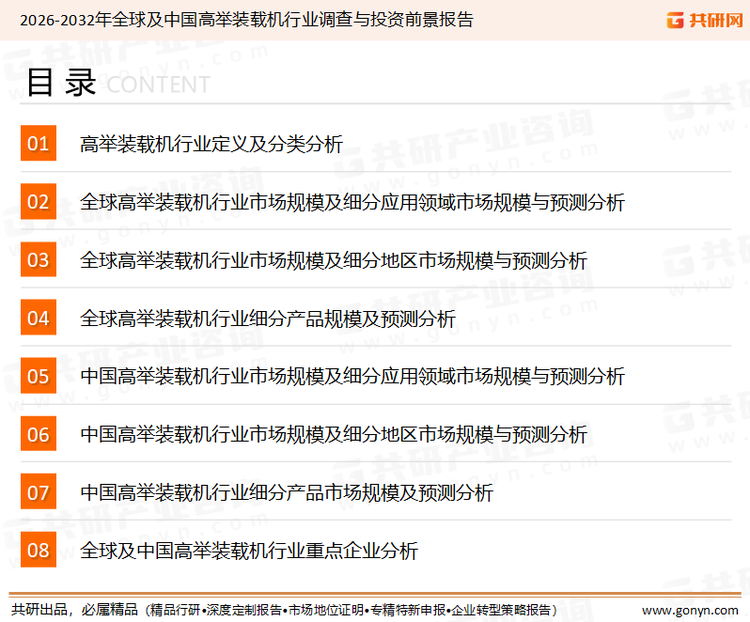Click the 共研网 logo in header

(705, 20)
